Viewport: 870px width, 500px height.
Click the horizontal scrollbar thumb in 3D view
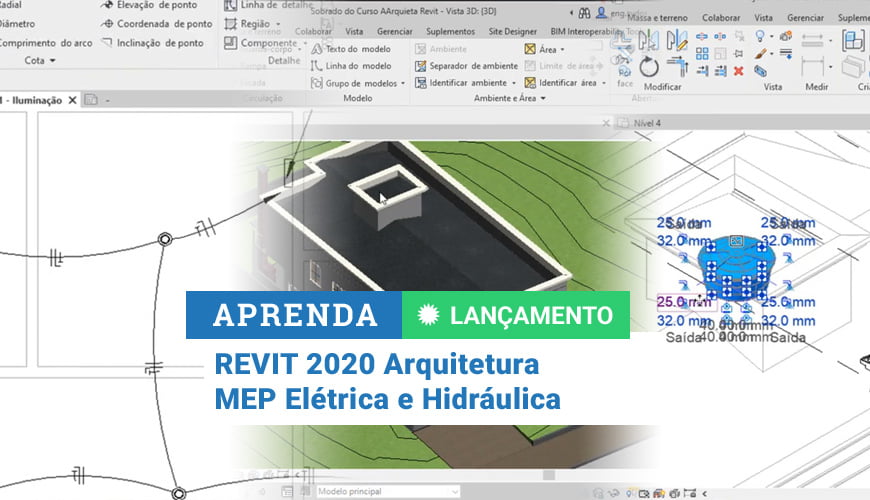pos(549,475)
